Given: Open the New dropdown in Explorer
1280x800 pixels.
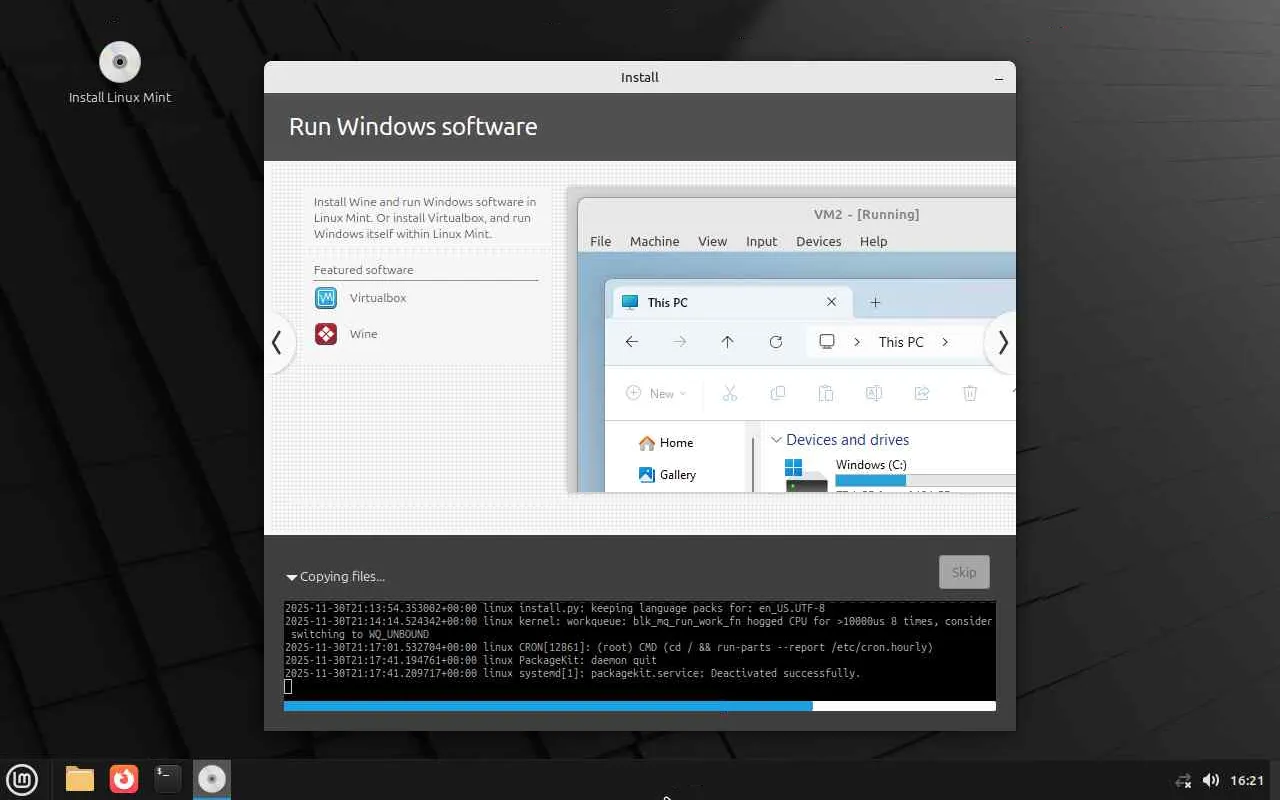Looking at the screenshot, I should (x=656, y=394).
